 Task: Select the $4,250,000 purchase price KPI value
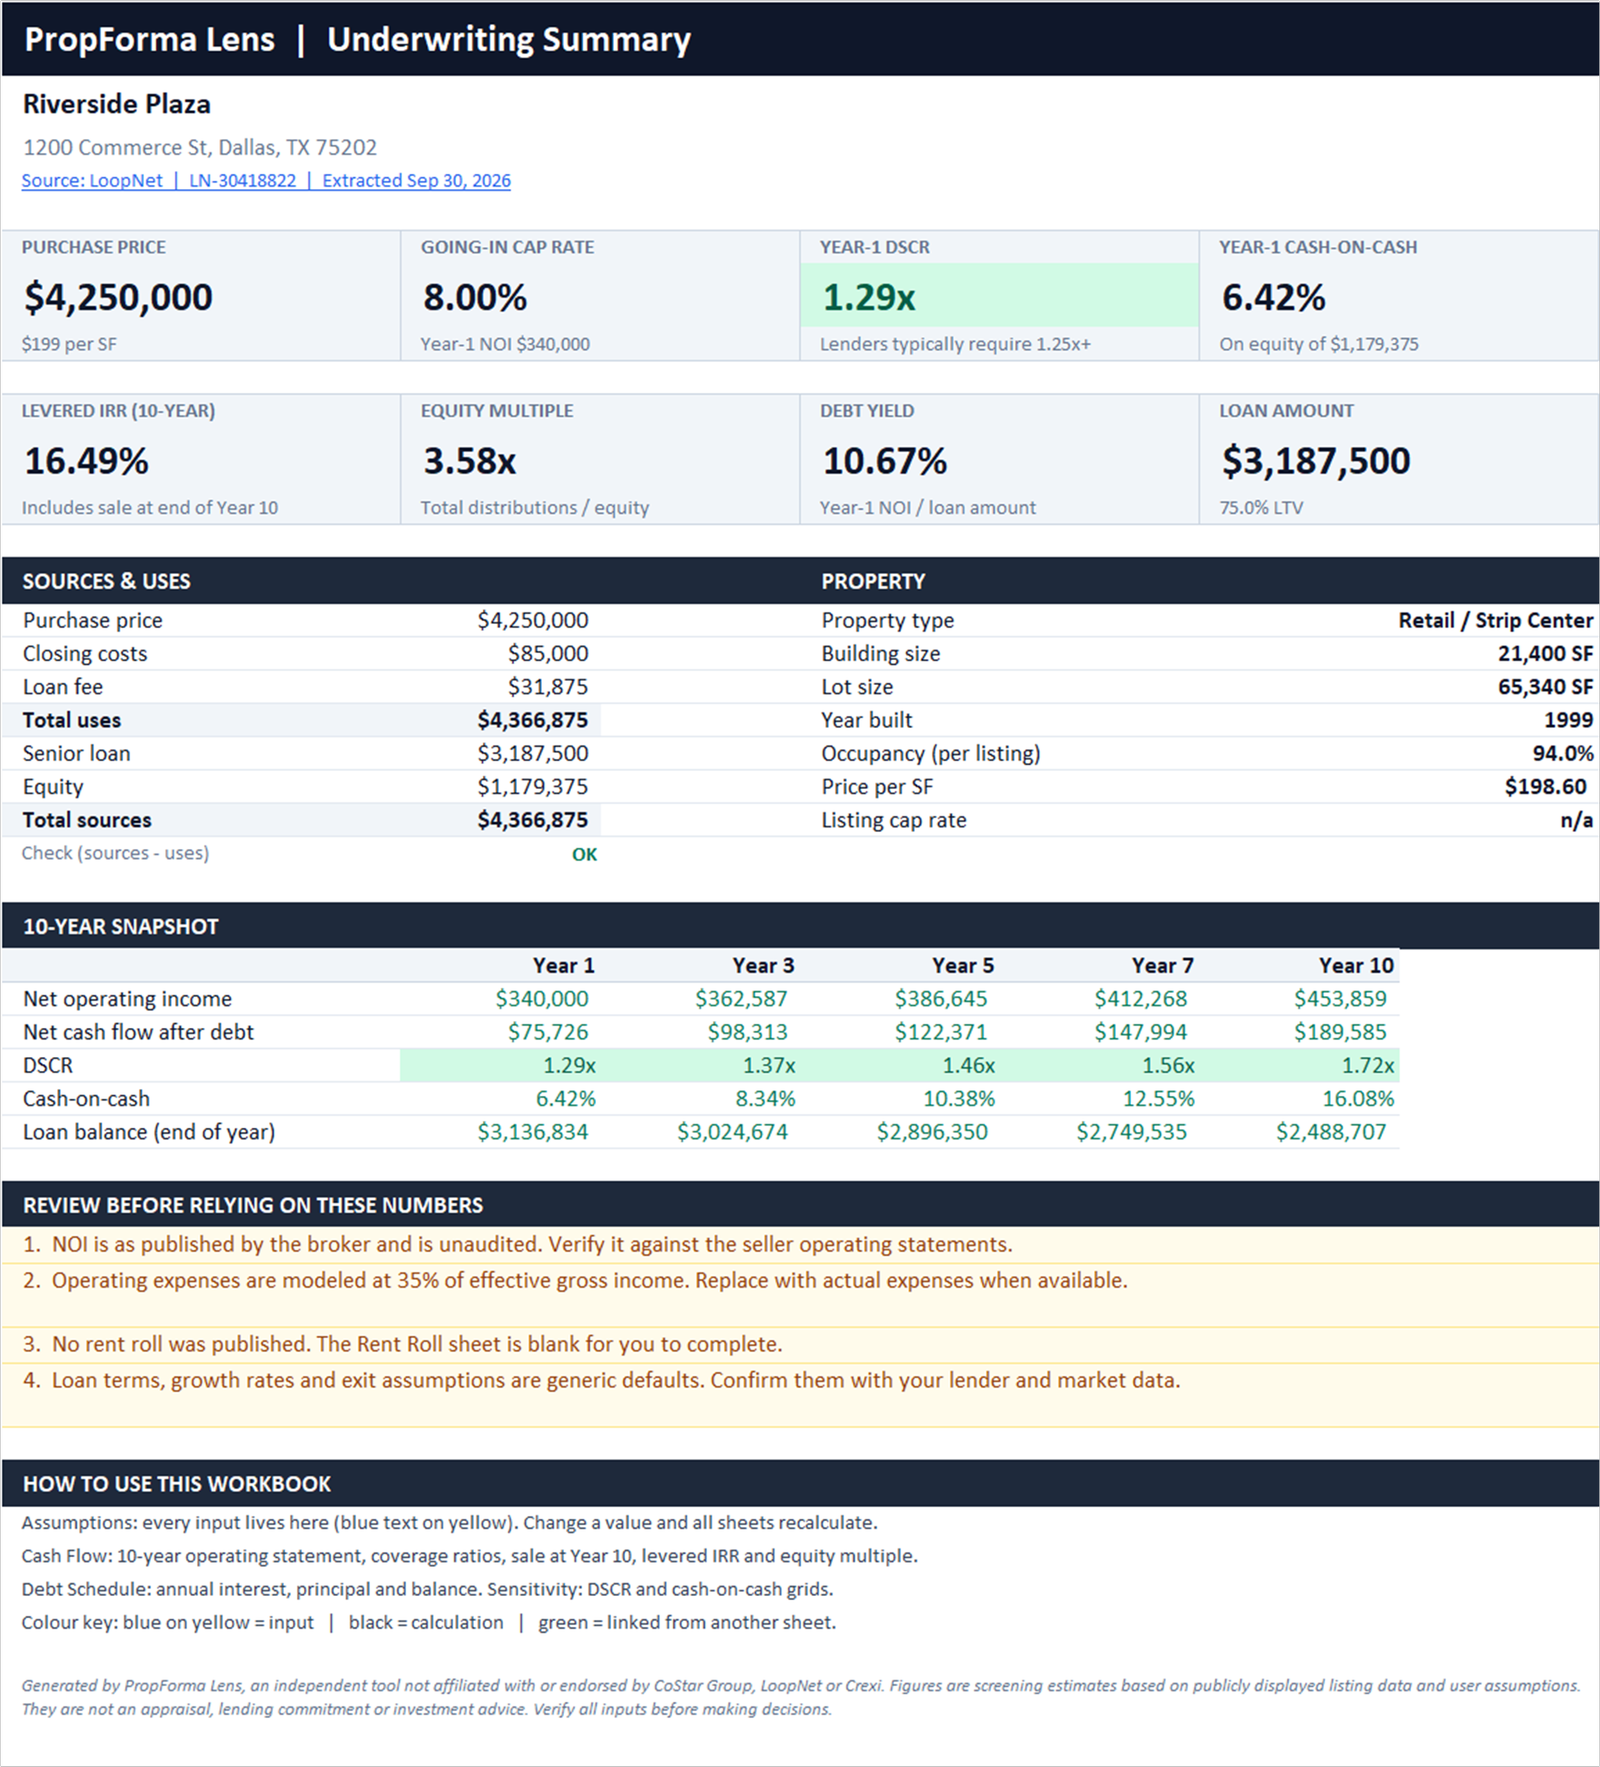coord(118,297)
